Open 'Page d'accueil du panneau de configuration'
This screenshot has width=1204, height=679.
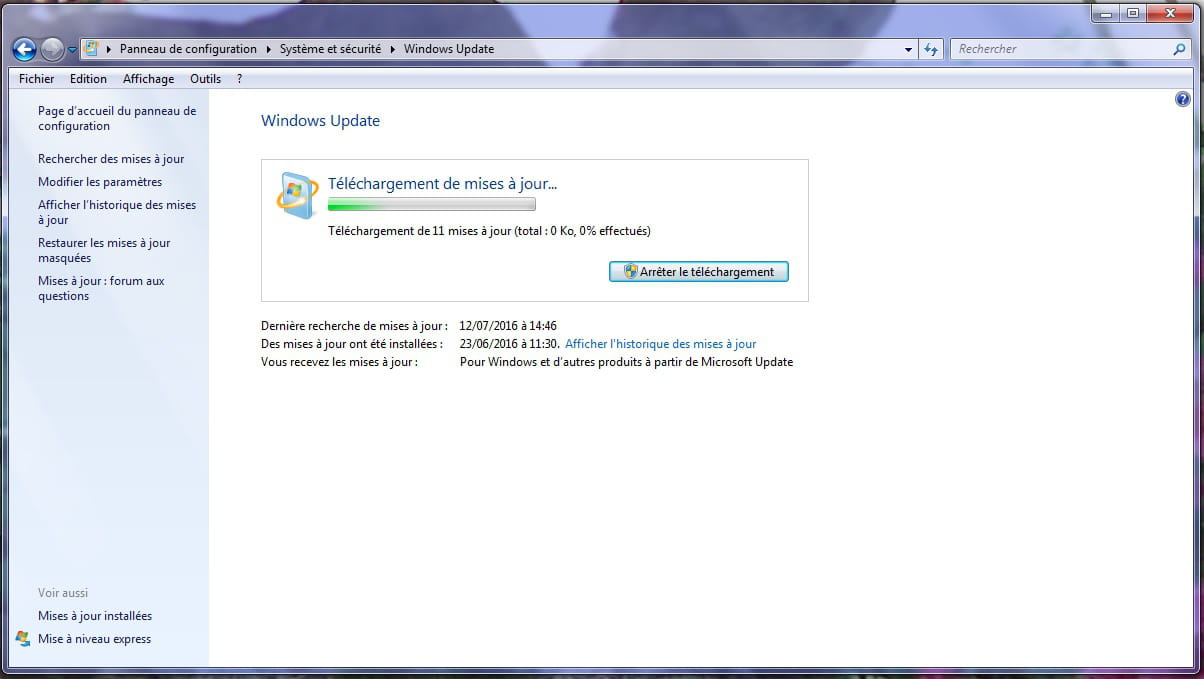coord(117,118)
